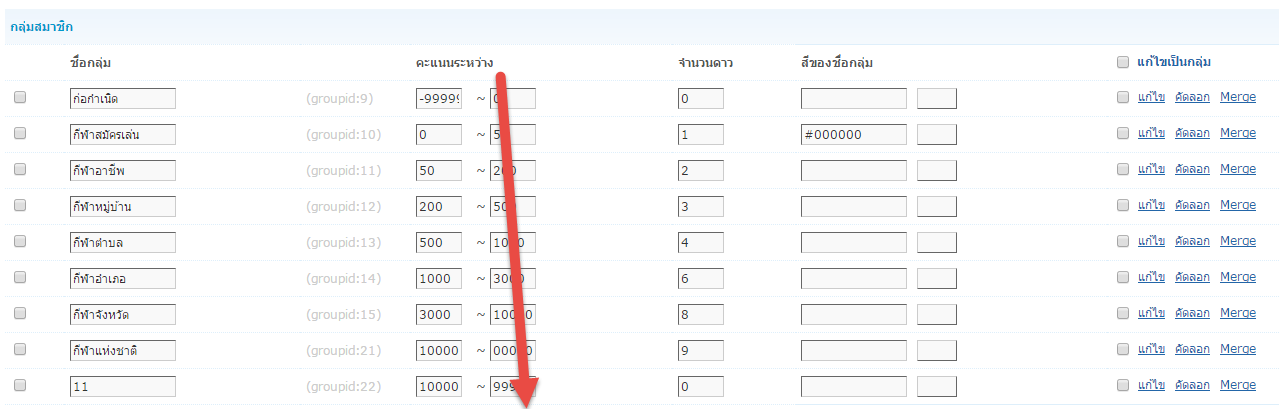Click the group name field containing 'กีฬาอาชีพ'

pyautogui.click(x=123, y=170)
